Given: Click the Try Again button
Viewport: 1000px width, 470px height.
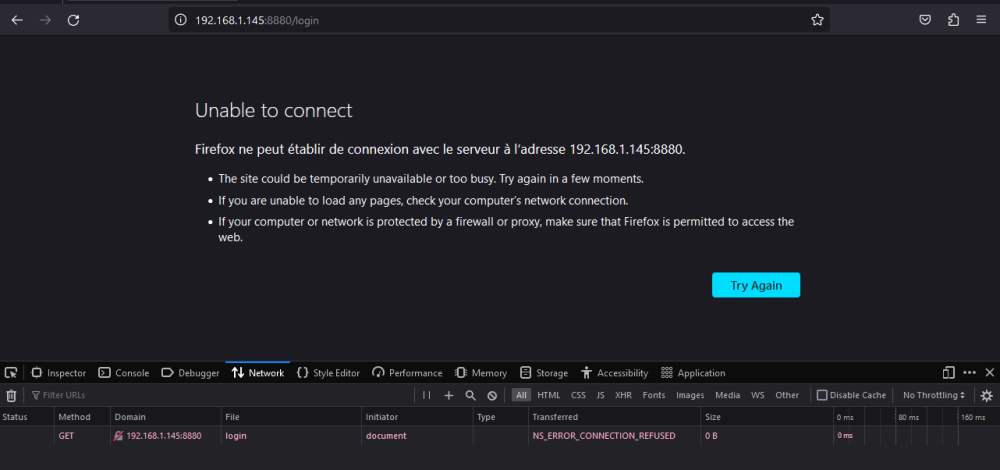Looking at the screenshot, I should point(756,285).
